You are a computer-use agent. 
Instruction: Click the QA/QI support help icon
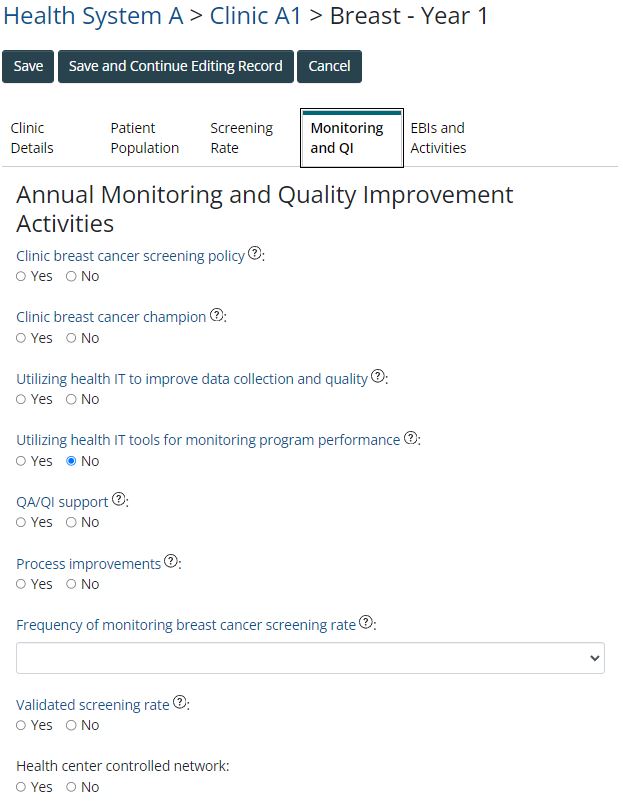(119, 500)
